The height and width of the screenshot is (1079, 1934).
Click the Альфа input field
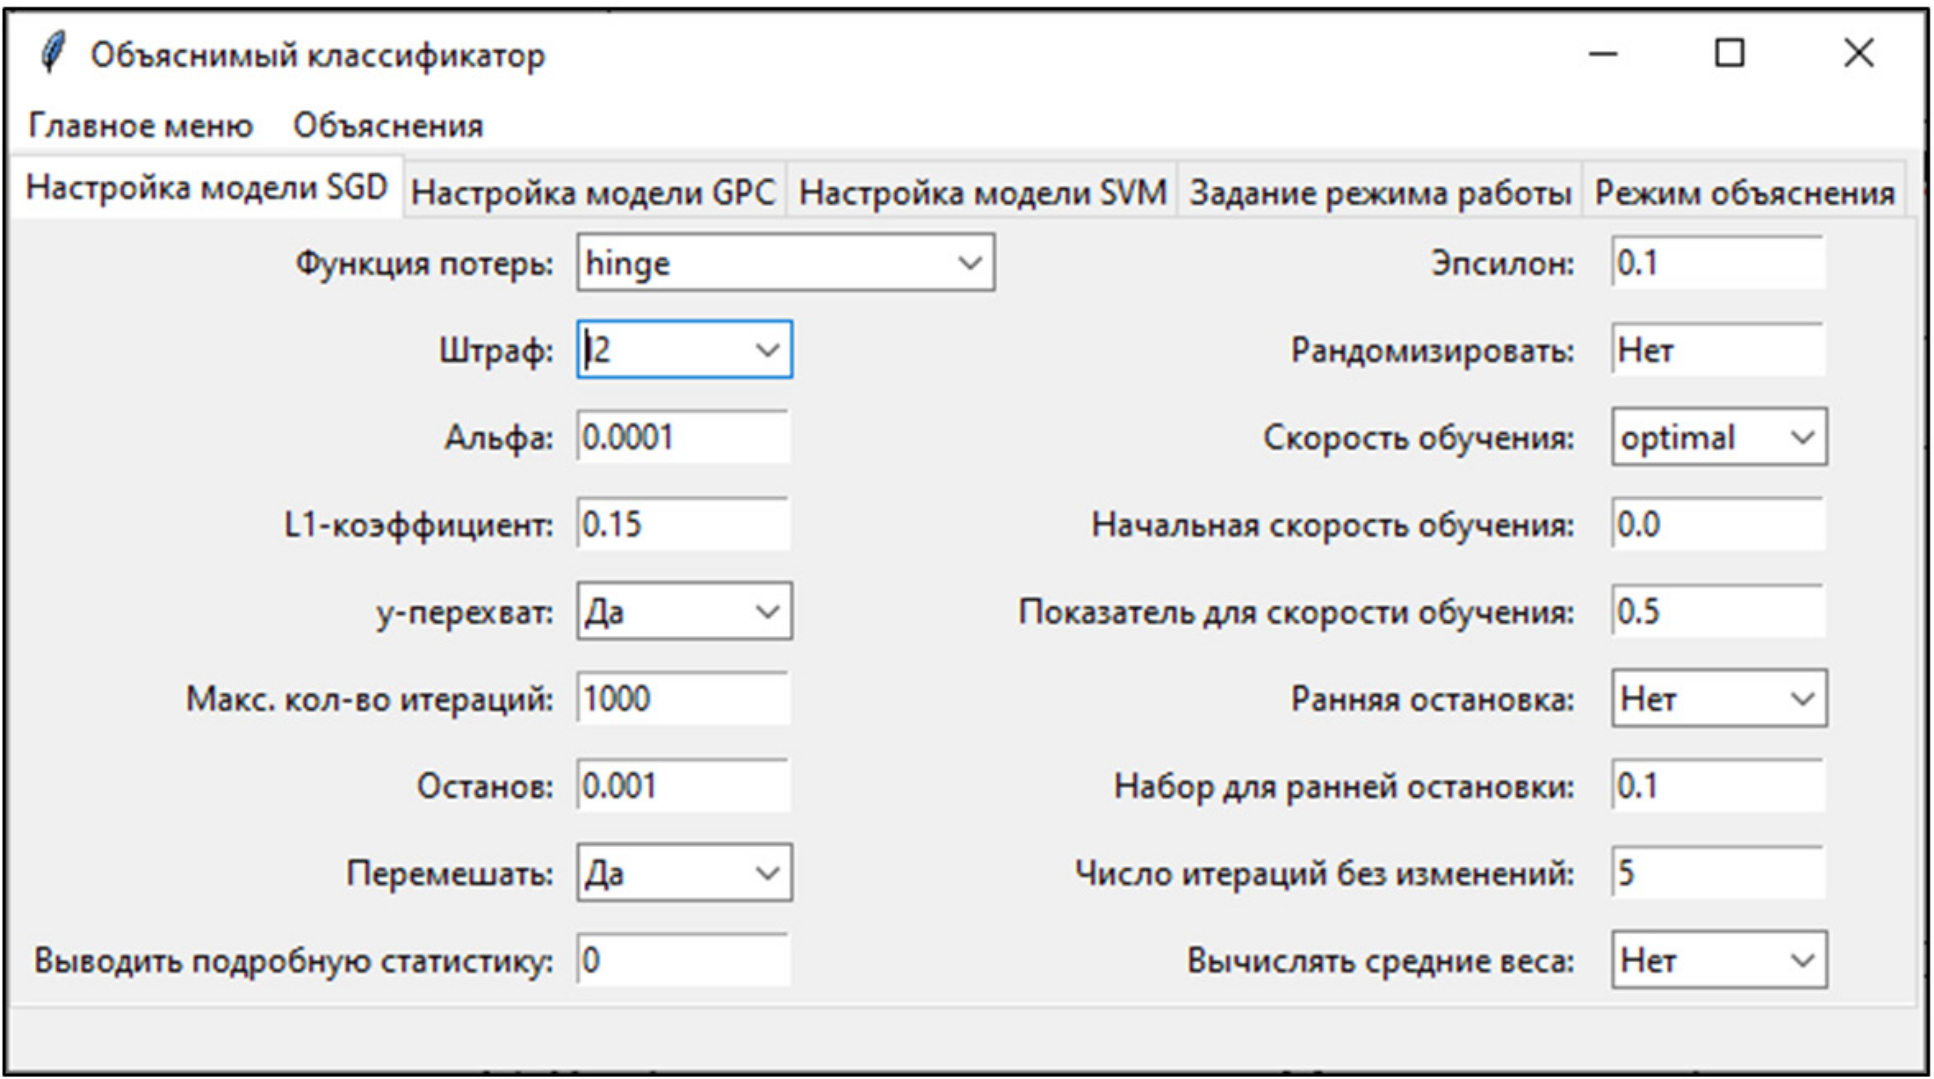[683, 438]
